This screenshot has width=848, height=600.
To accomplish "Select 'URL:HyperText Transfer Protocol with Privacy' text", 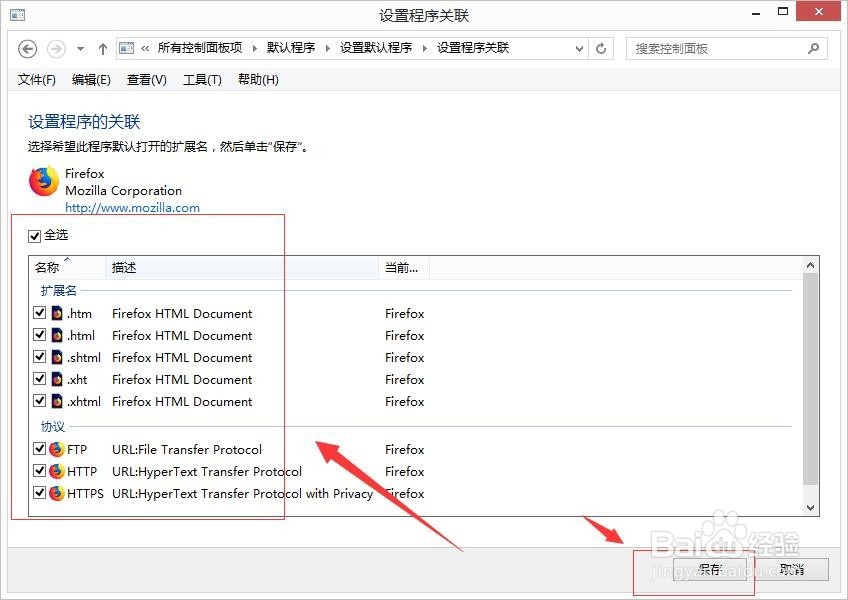I will pos(242,493).
